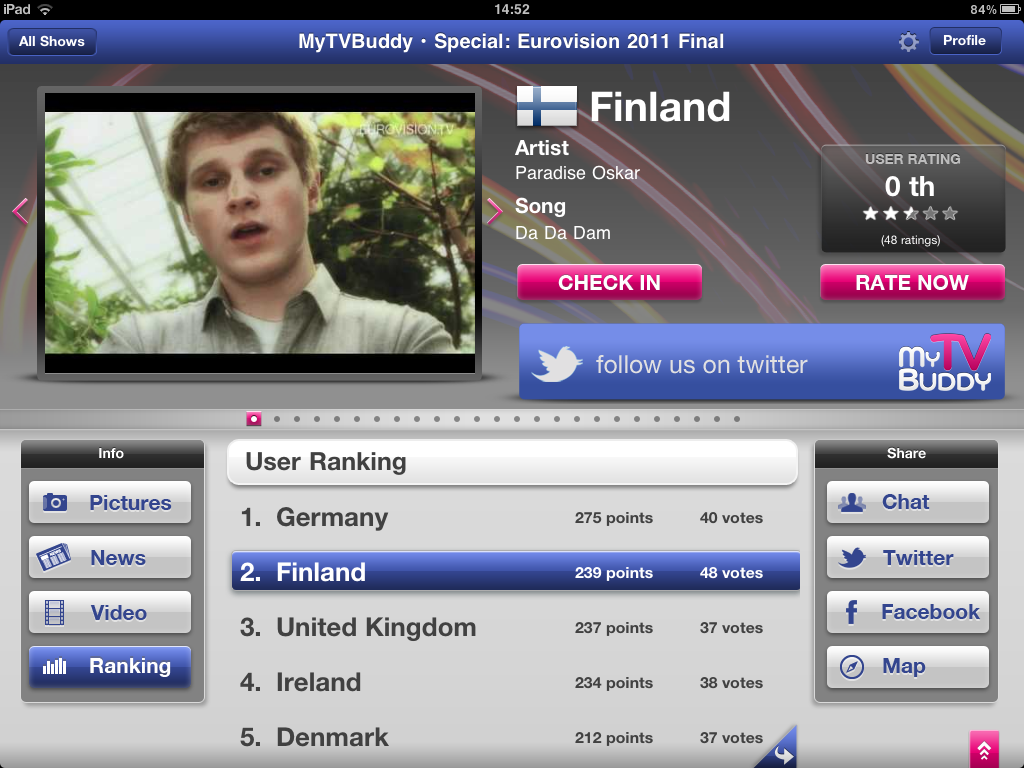This screenshot has height=768, width=1024.
Task: Open the Map compass icon
Action: click(x=852, y=667)
